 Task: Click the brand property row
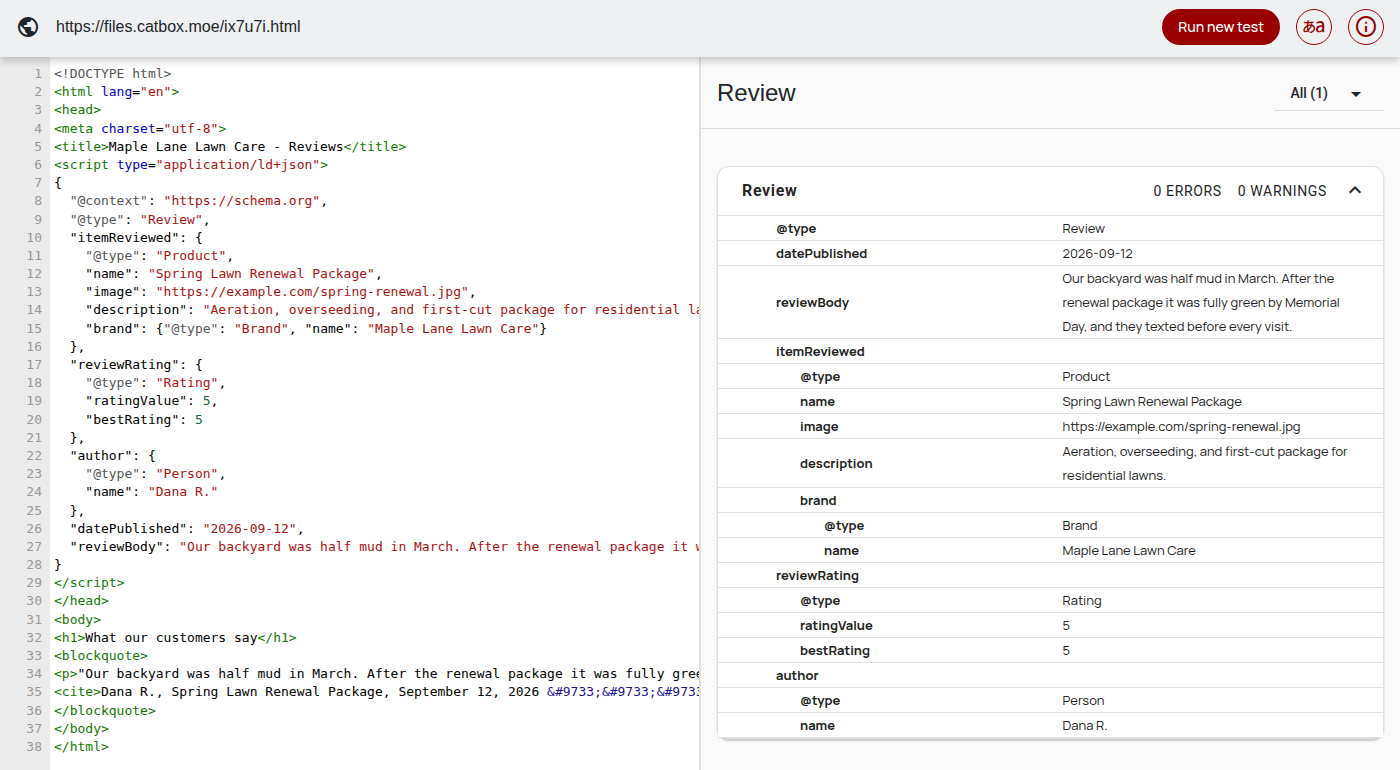pos(1050,500)
